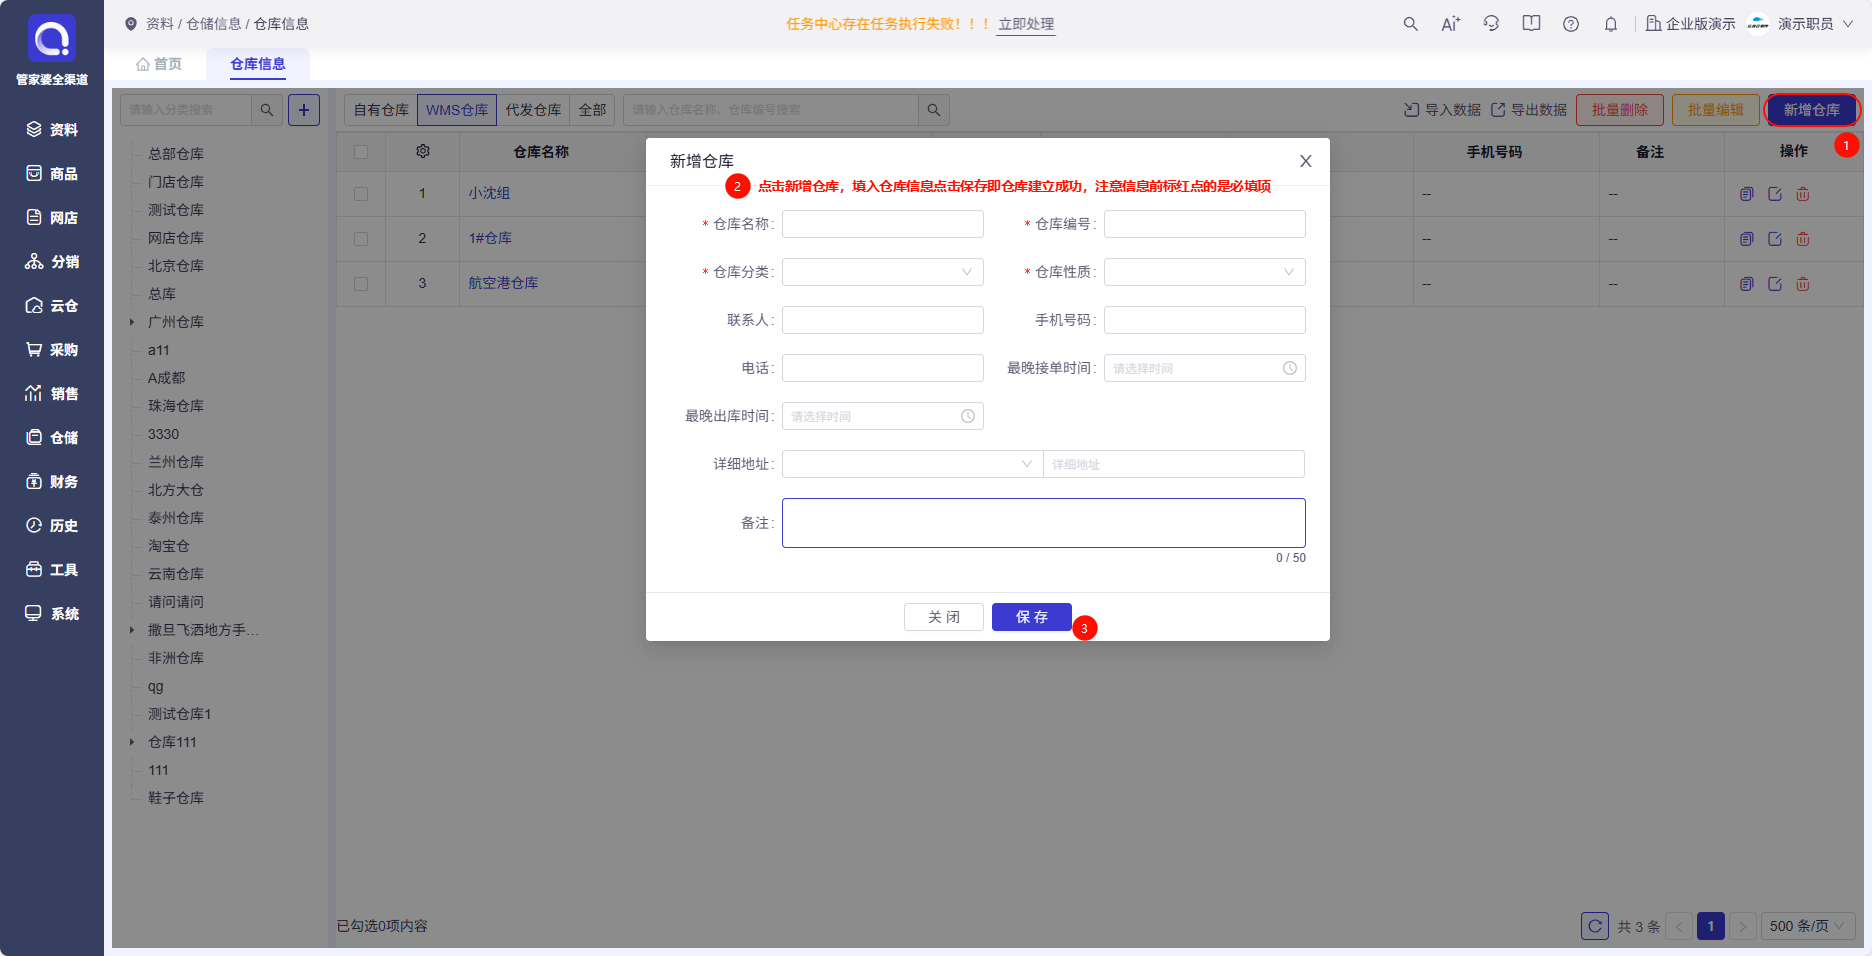This screenshot has width=1872, height=956.
Task: Tick the checkbox for 1#仓库 row
Action: 361,239
